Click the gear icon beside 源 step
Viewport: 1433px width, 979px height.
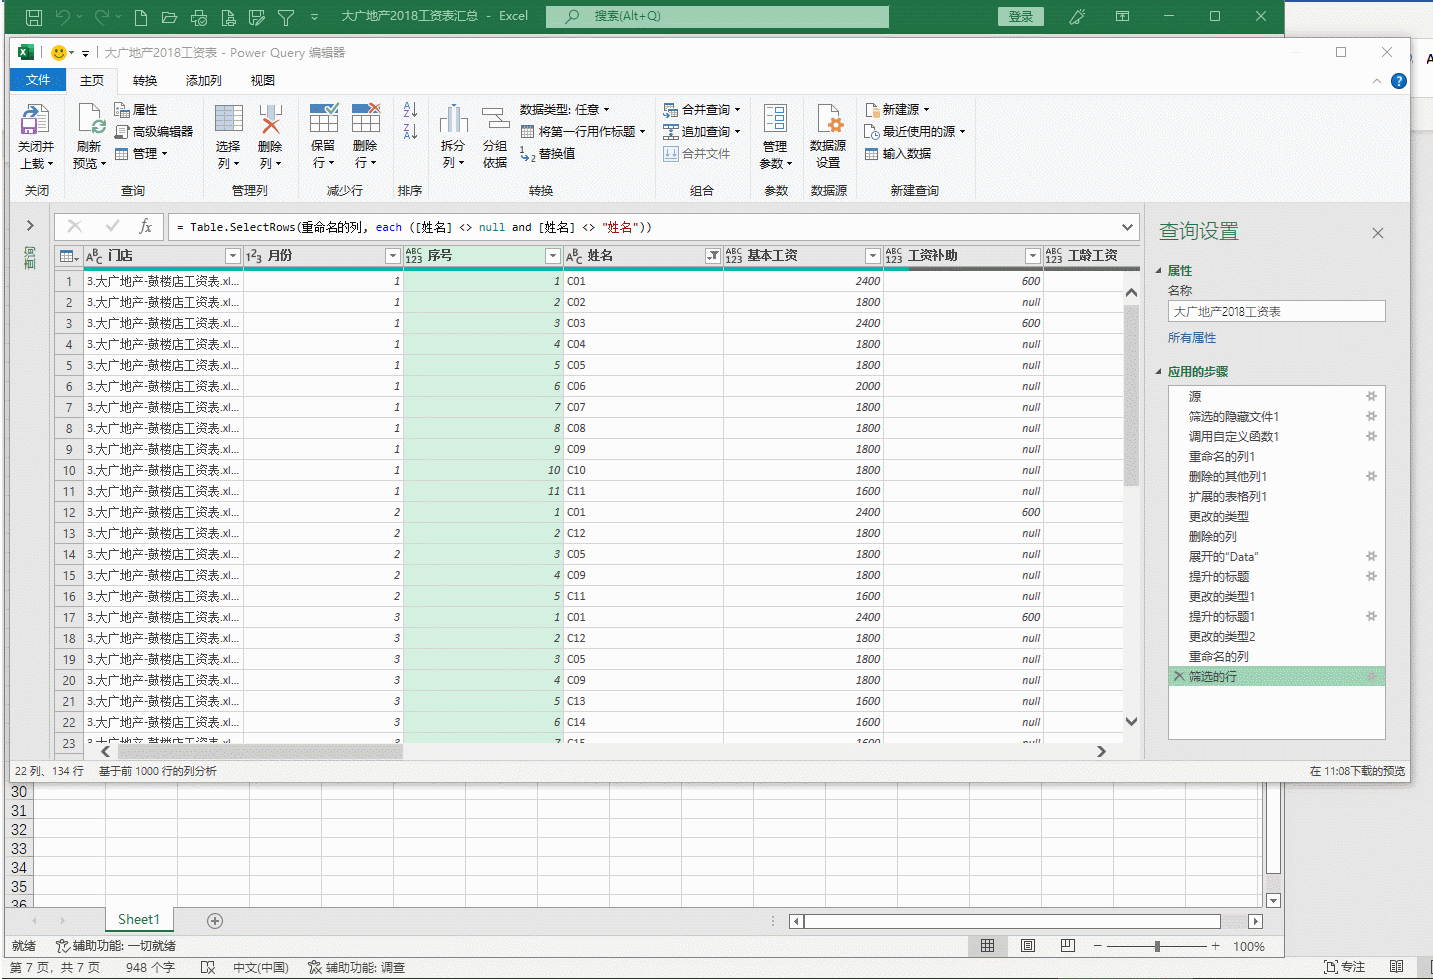[x=1371, y=397]
